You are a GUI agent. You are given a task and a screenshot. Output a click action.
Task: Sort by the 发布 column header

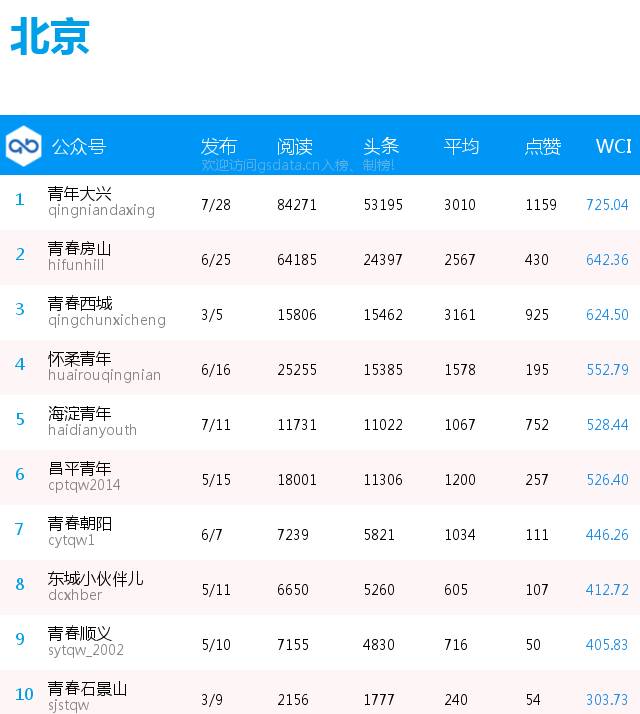pos(219,147)
